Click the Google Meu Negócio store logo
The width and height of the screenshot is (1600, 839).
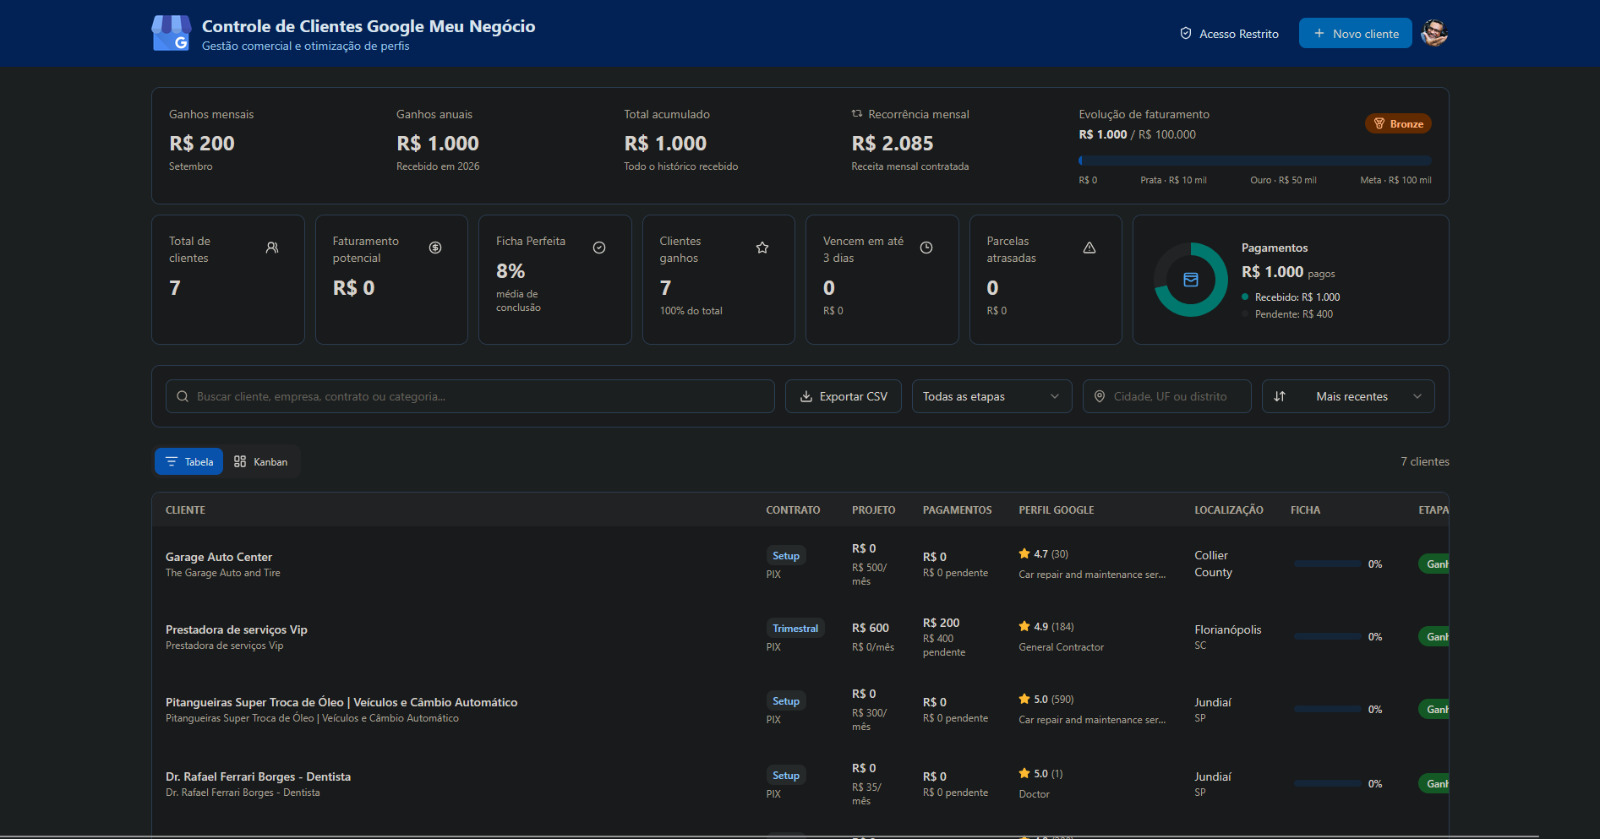click(x=171, y=33)
